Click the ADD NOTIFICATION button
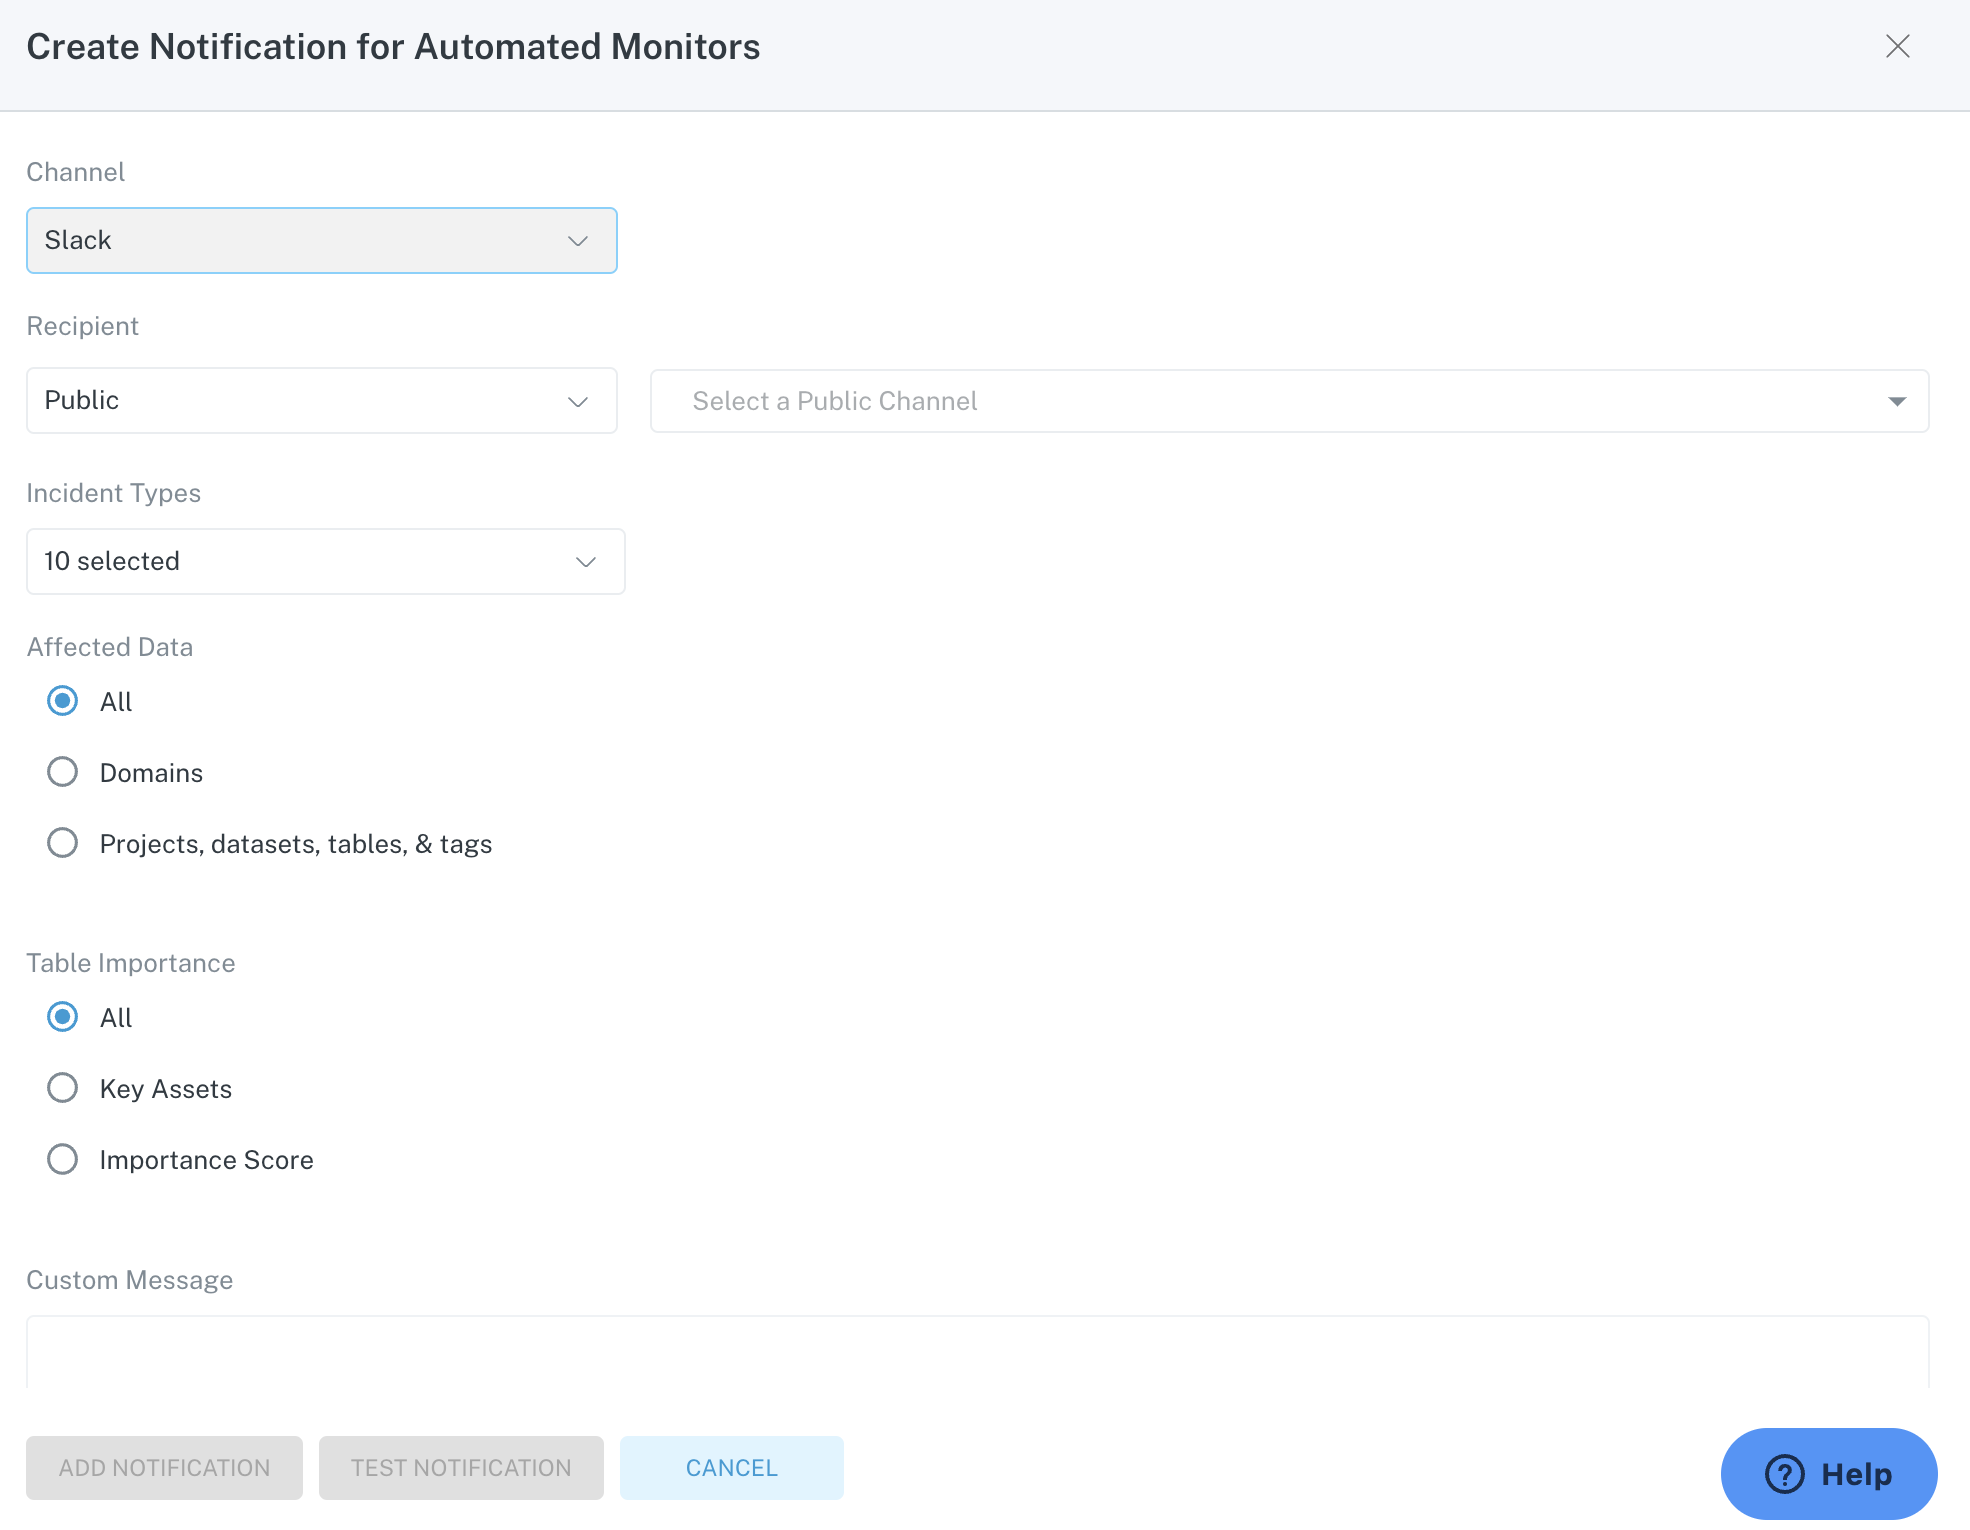Image resolution: width=1970 pixels, height=1530 pixels. coord(163,1466)
